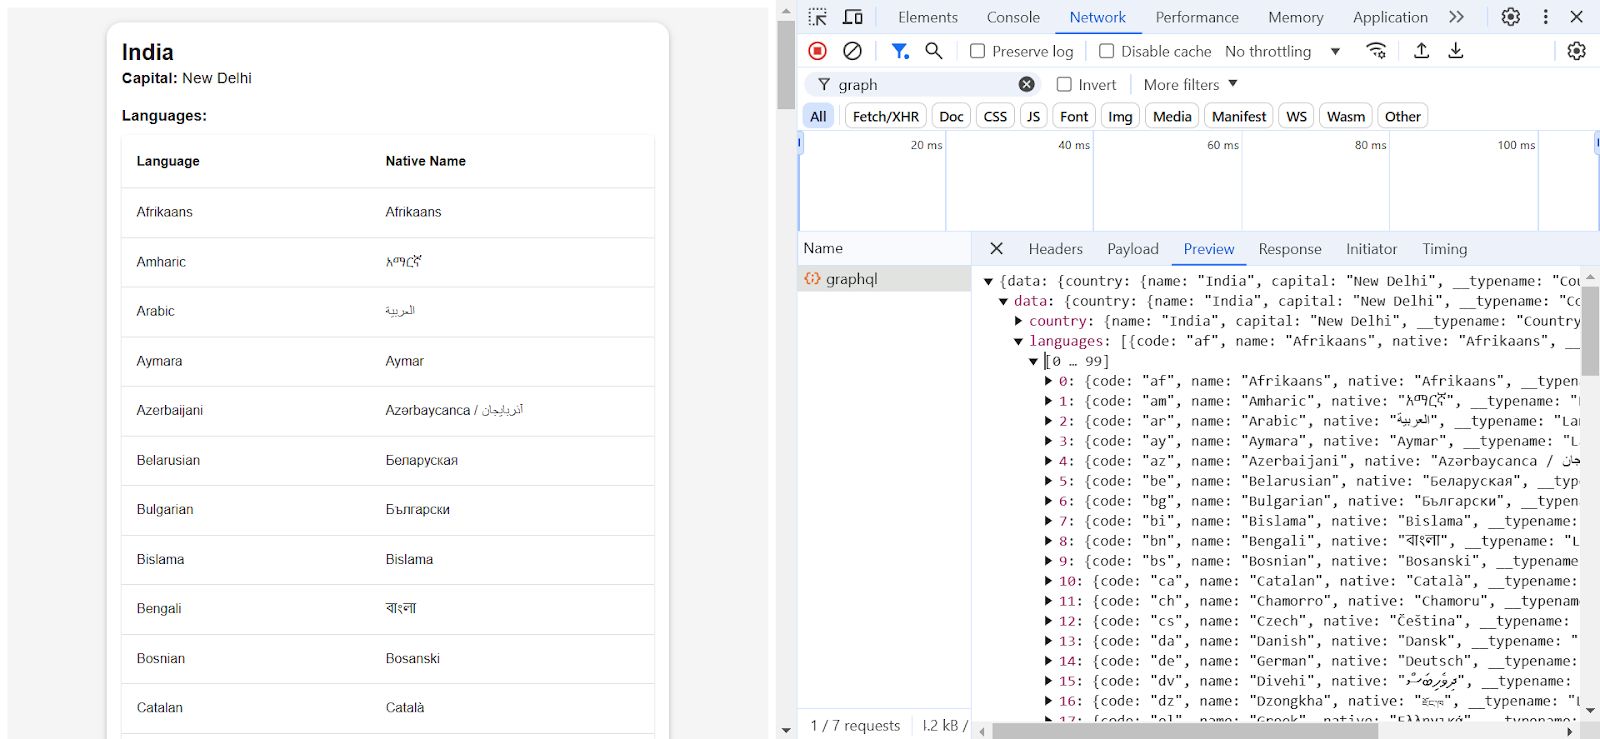Enable the Preserve log checkbox
This screenshot has width=1600, height=739.
[978, 51]
